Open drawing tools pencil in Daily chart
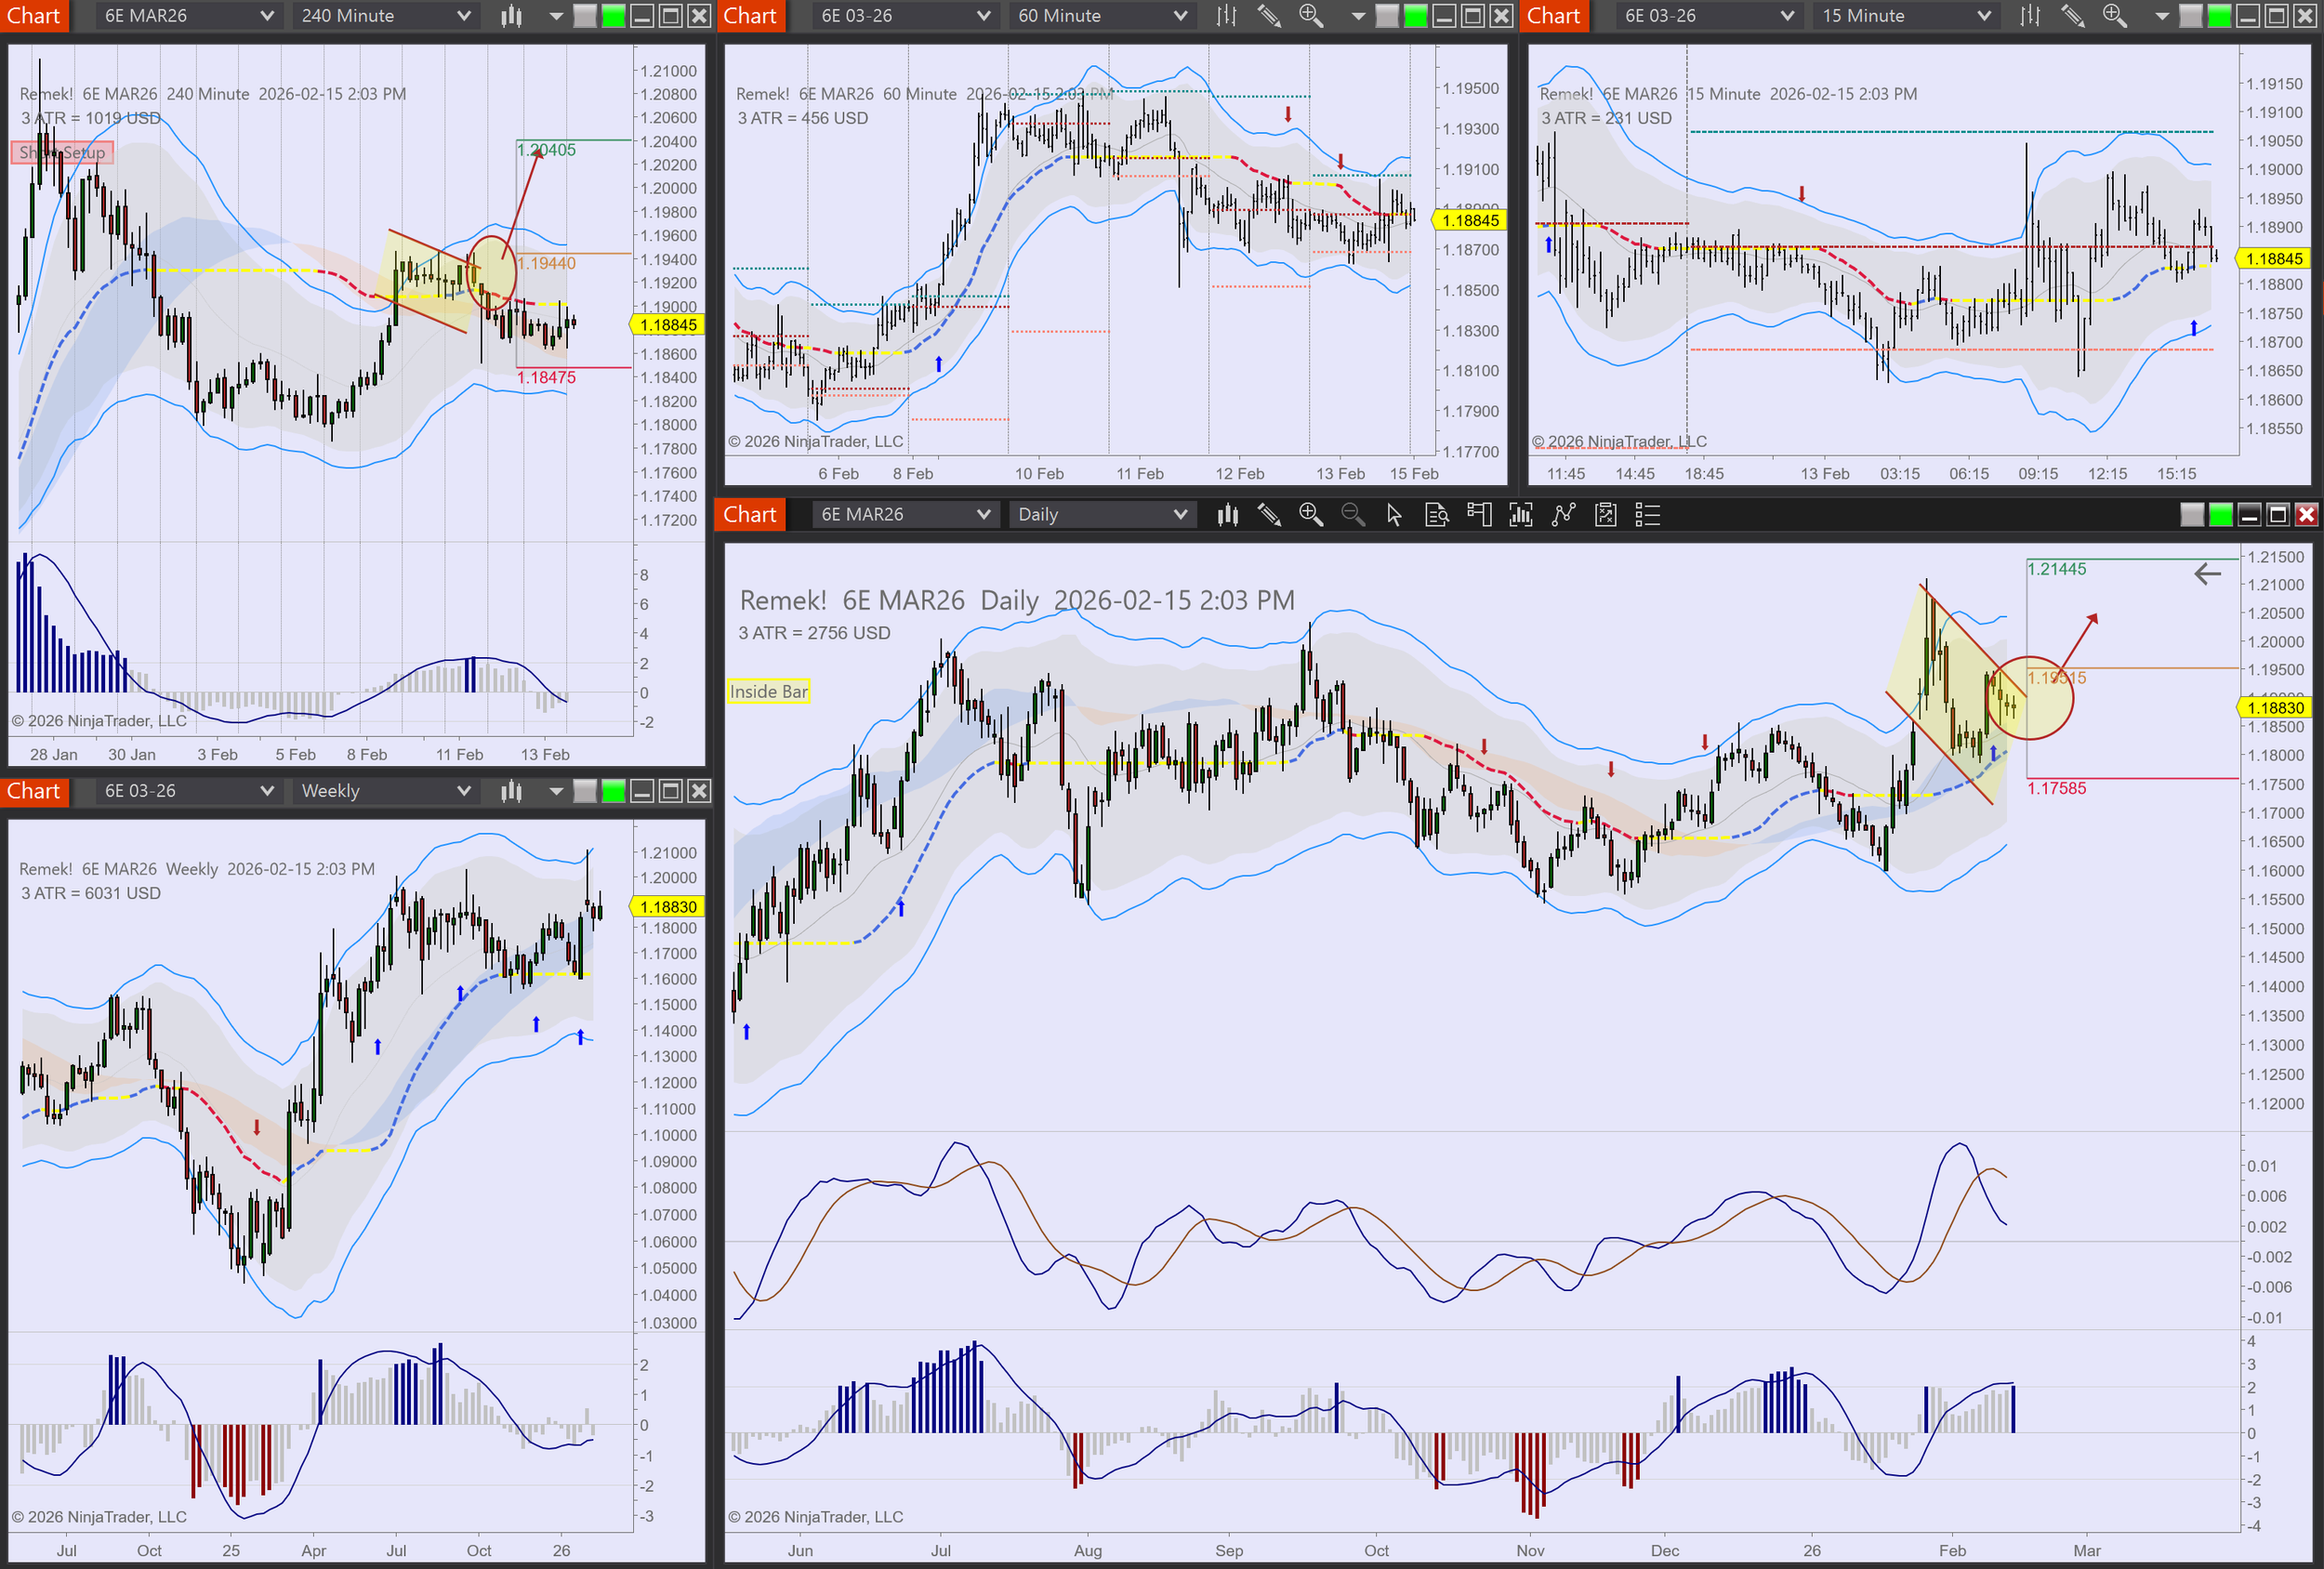Viewport: 2324px width, 1569px height. pos(1269,515)
